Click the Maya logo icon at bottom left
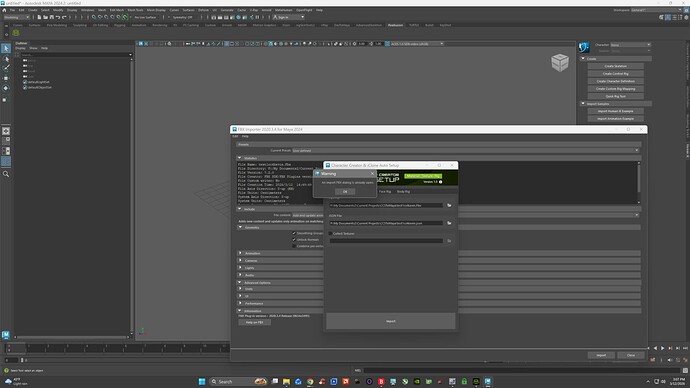The image size is (690, 388). pos(6,335)
